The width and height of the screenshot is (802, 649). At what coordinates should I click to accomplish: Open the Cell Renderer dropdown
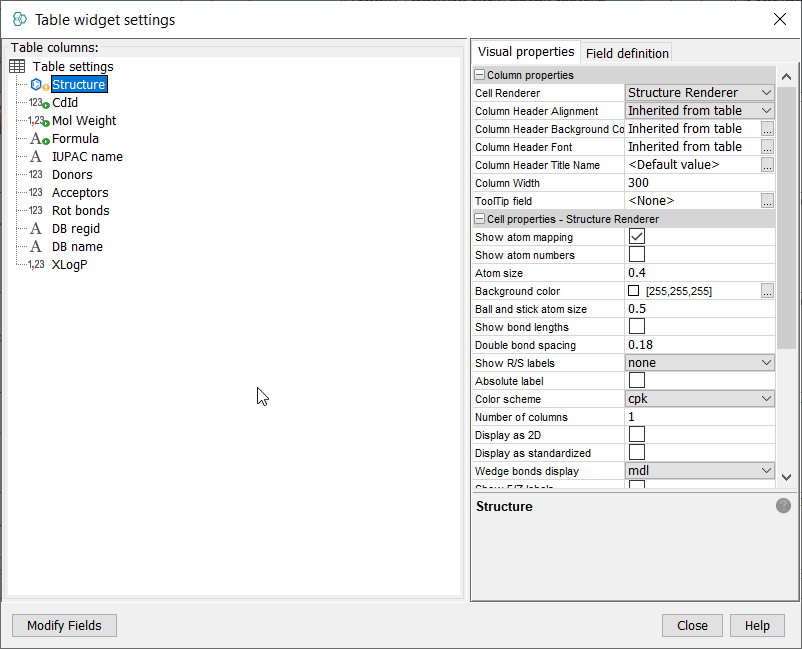pos(699,93)
